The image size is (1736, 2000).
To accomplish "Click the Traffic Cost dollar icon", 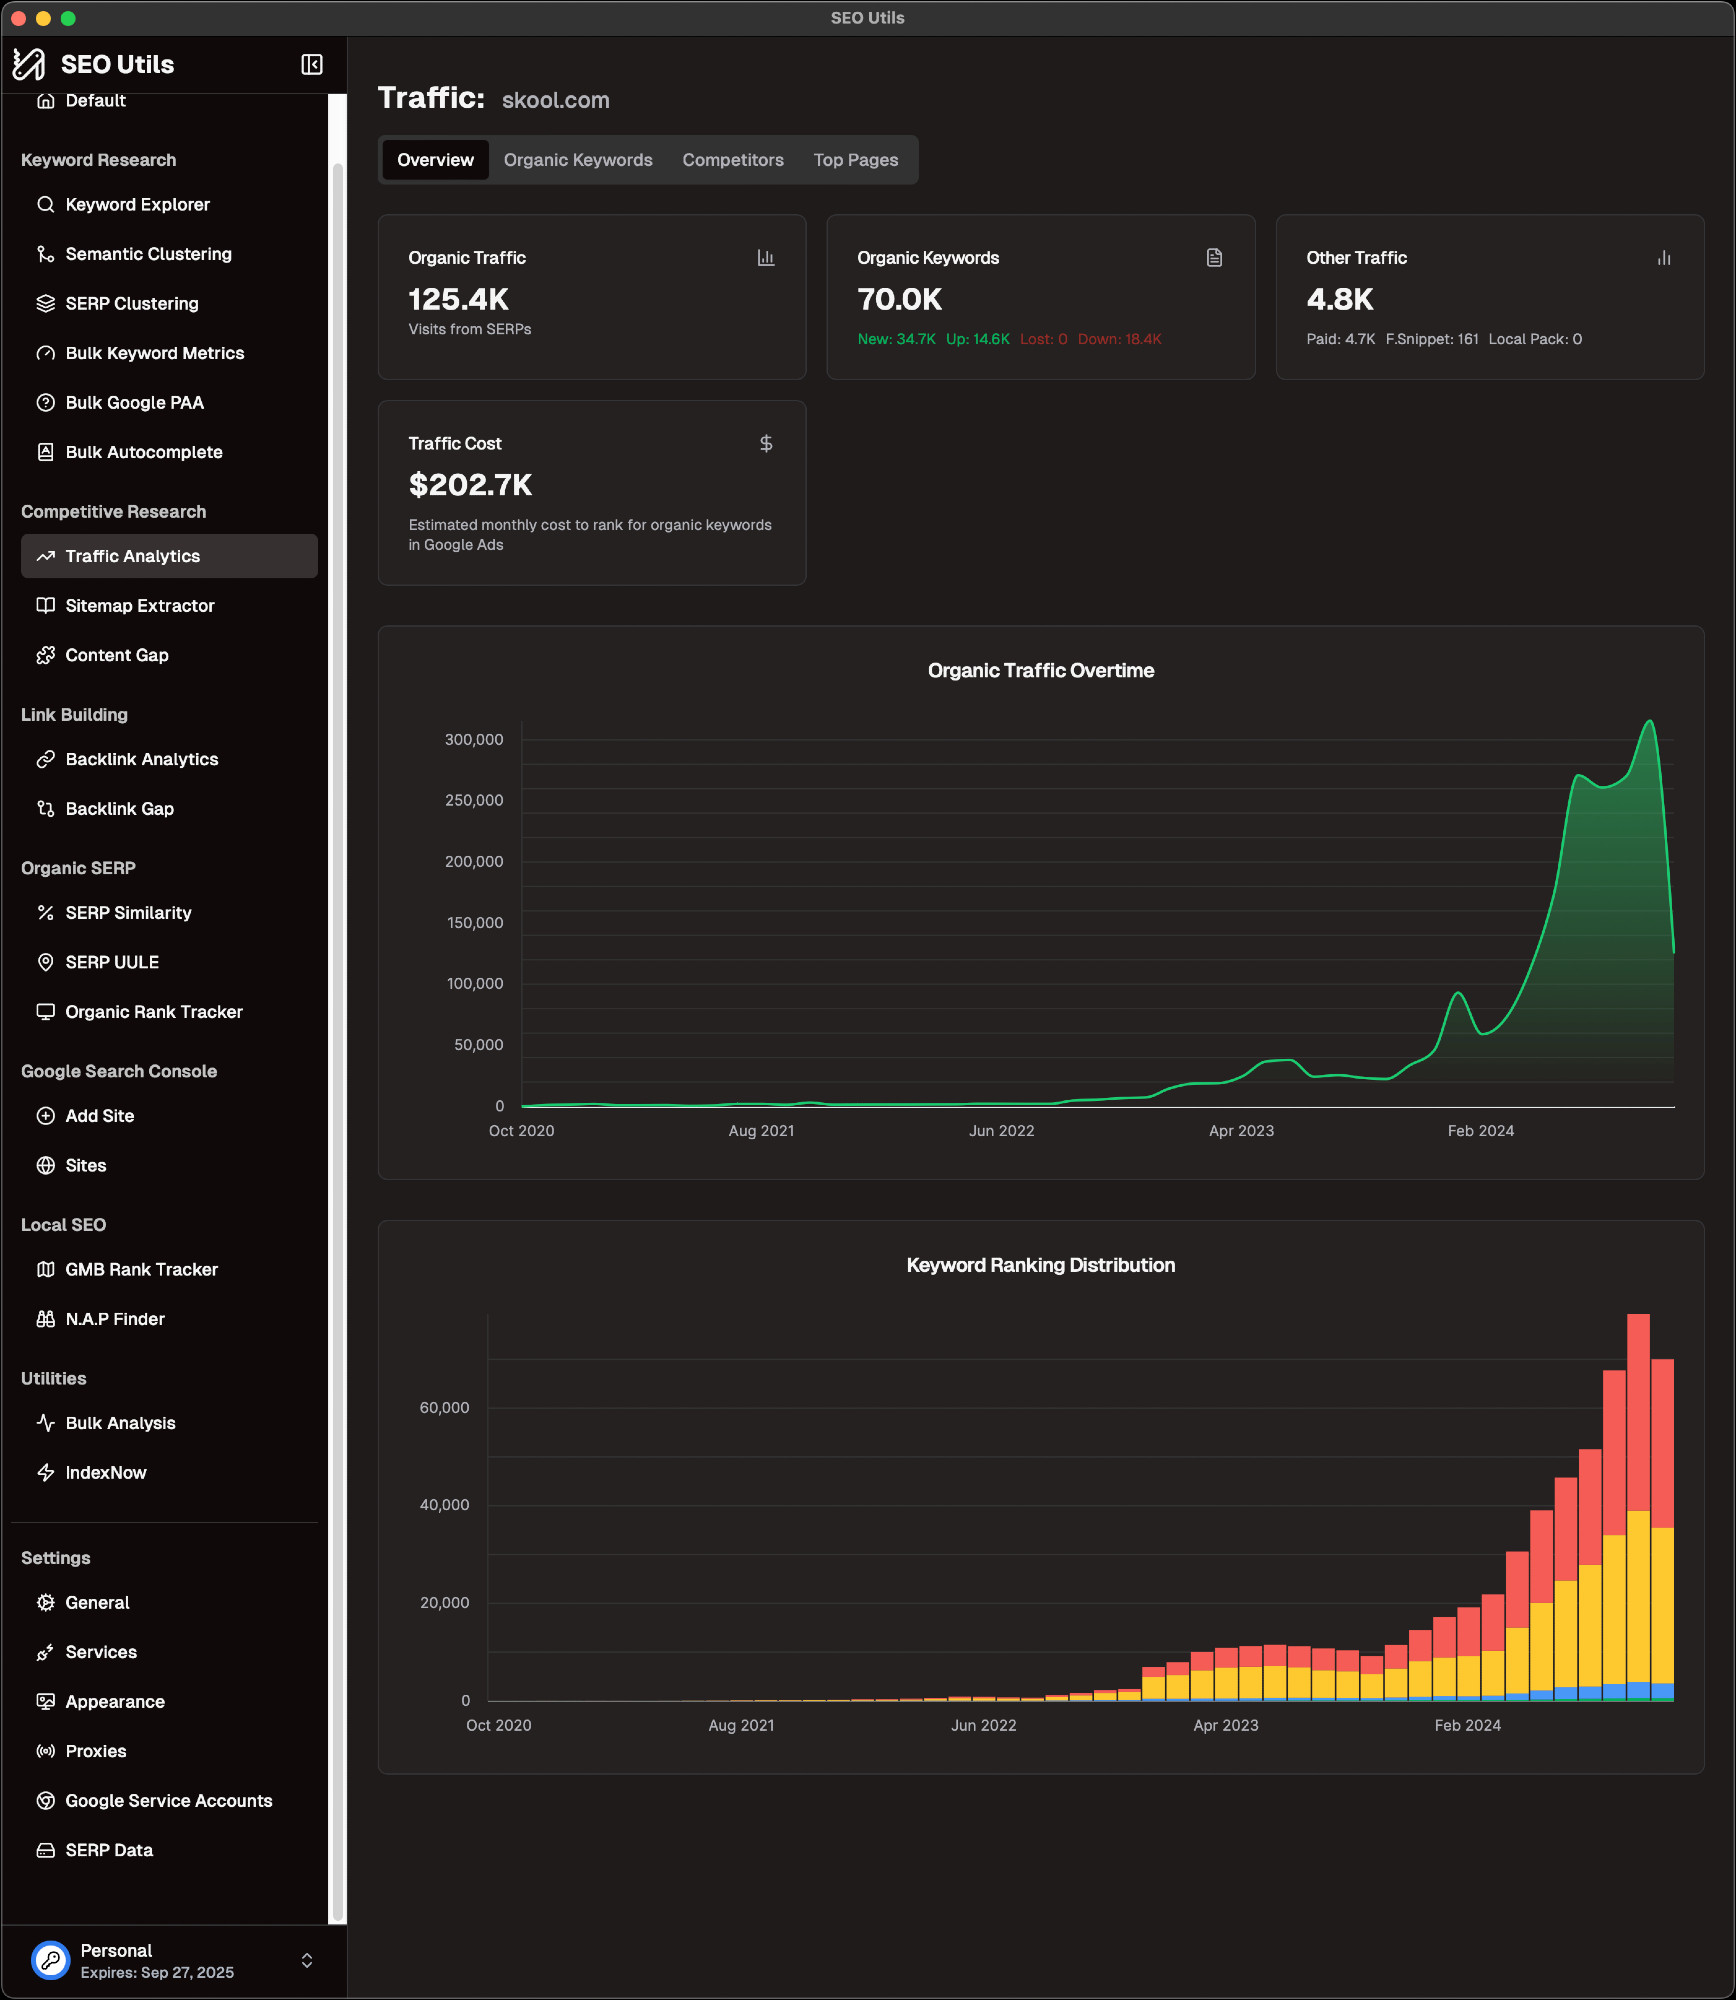I will [766, 443].
